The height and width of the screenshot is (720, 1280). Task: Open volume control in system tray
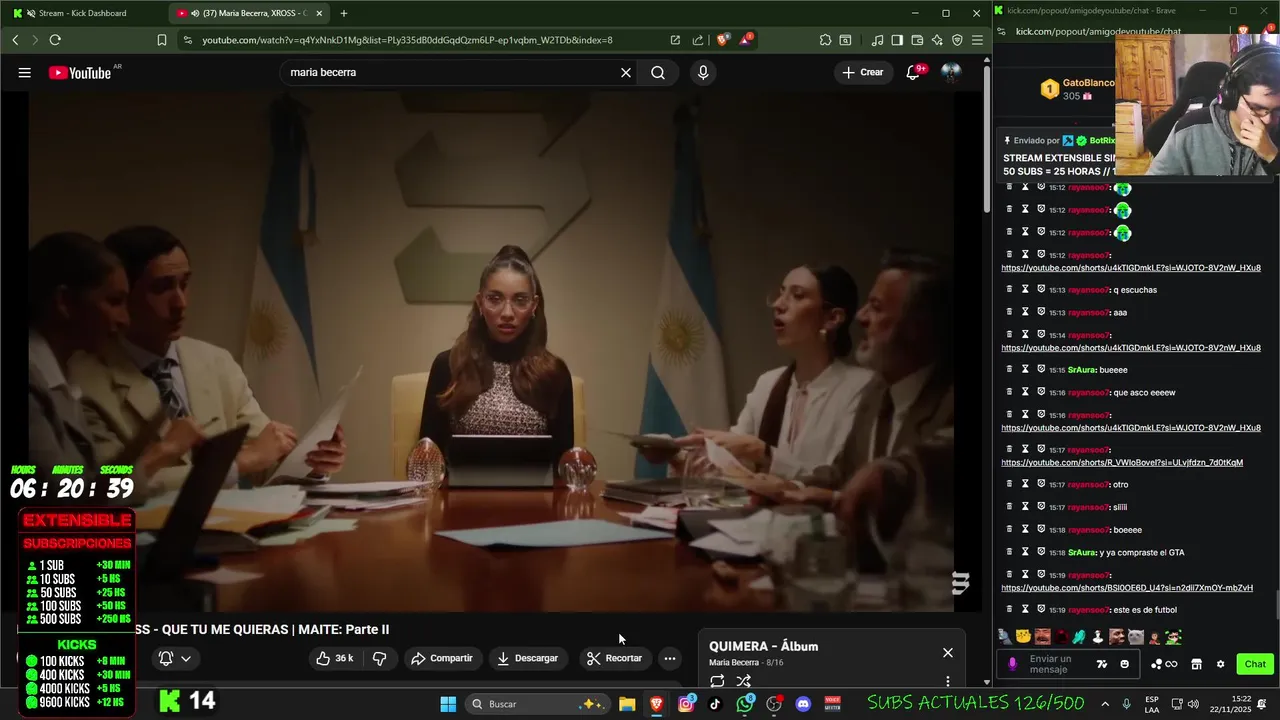click(1193, 704)
